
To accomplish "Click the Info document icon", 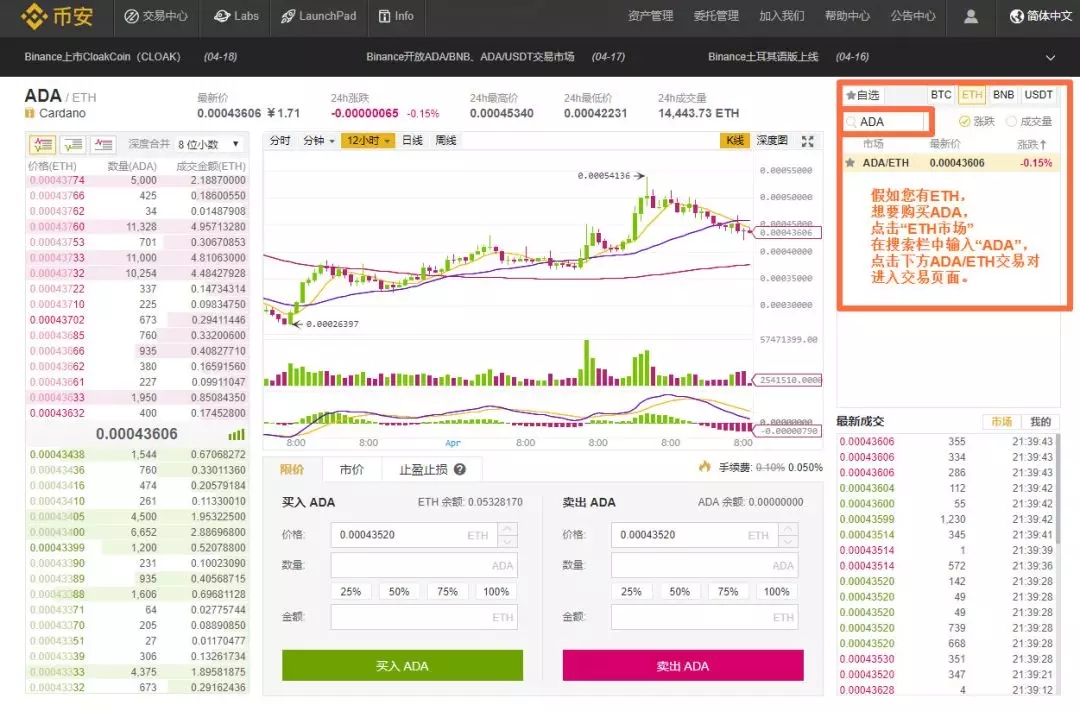I will click(384, 16).
